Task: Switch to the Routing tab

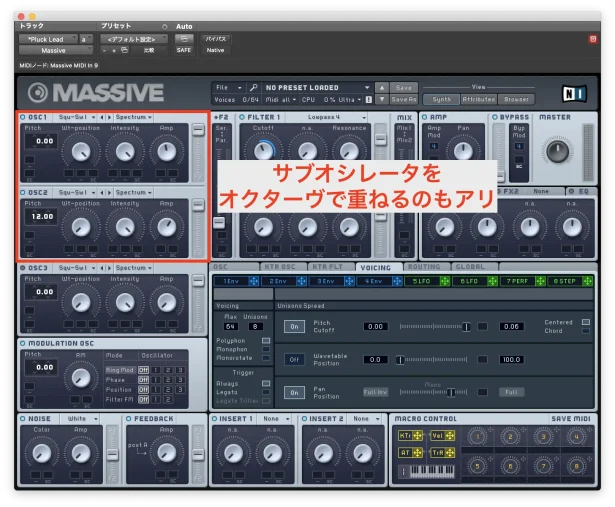Action: coord(423,268)
